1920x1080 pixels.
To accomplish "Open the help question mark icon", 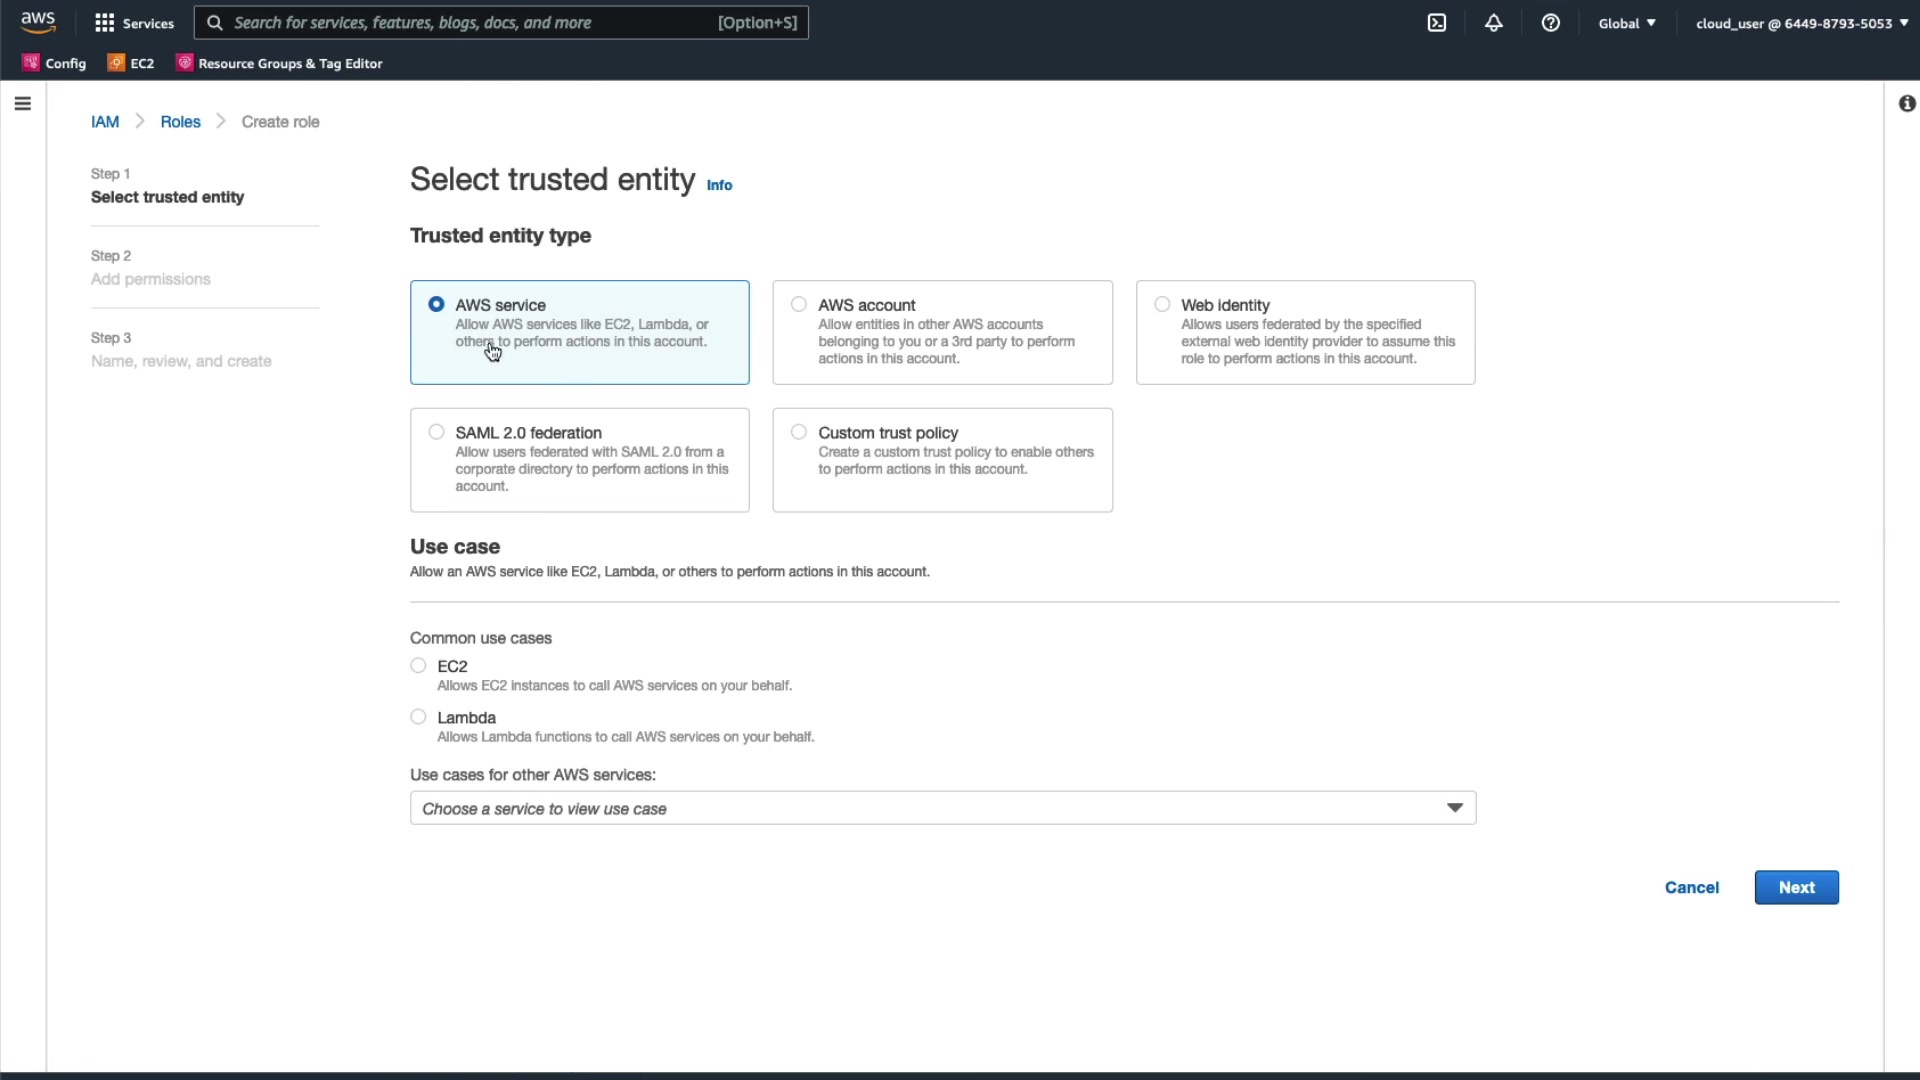I will tap(1550, 23).
